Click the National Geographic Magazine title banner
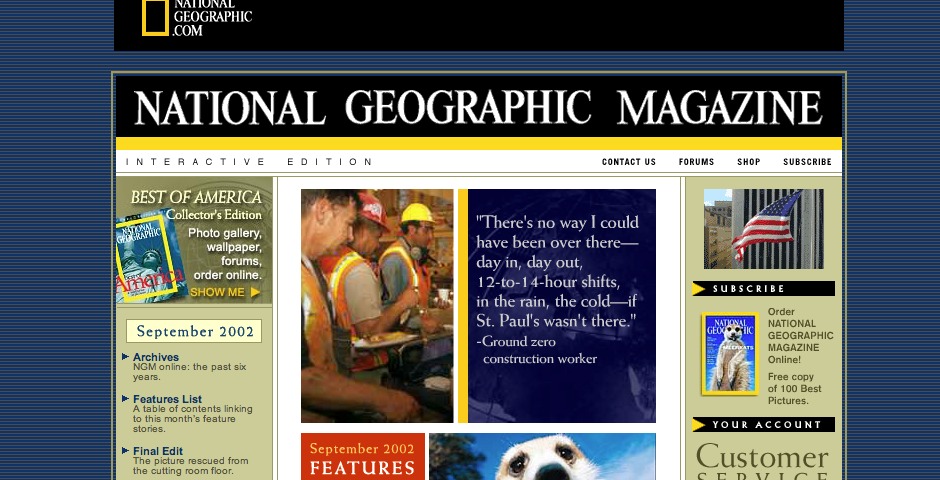The height and width of the screenshot is (480, 940). [x=478, y=107]
